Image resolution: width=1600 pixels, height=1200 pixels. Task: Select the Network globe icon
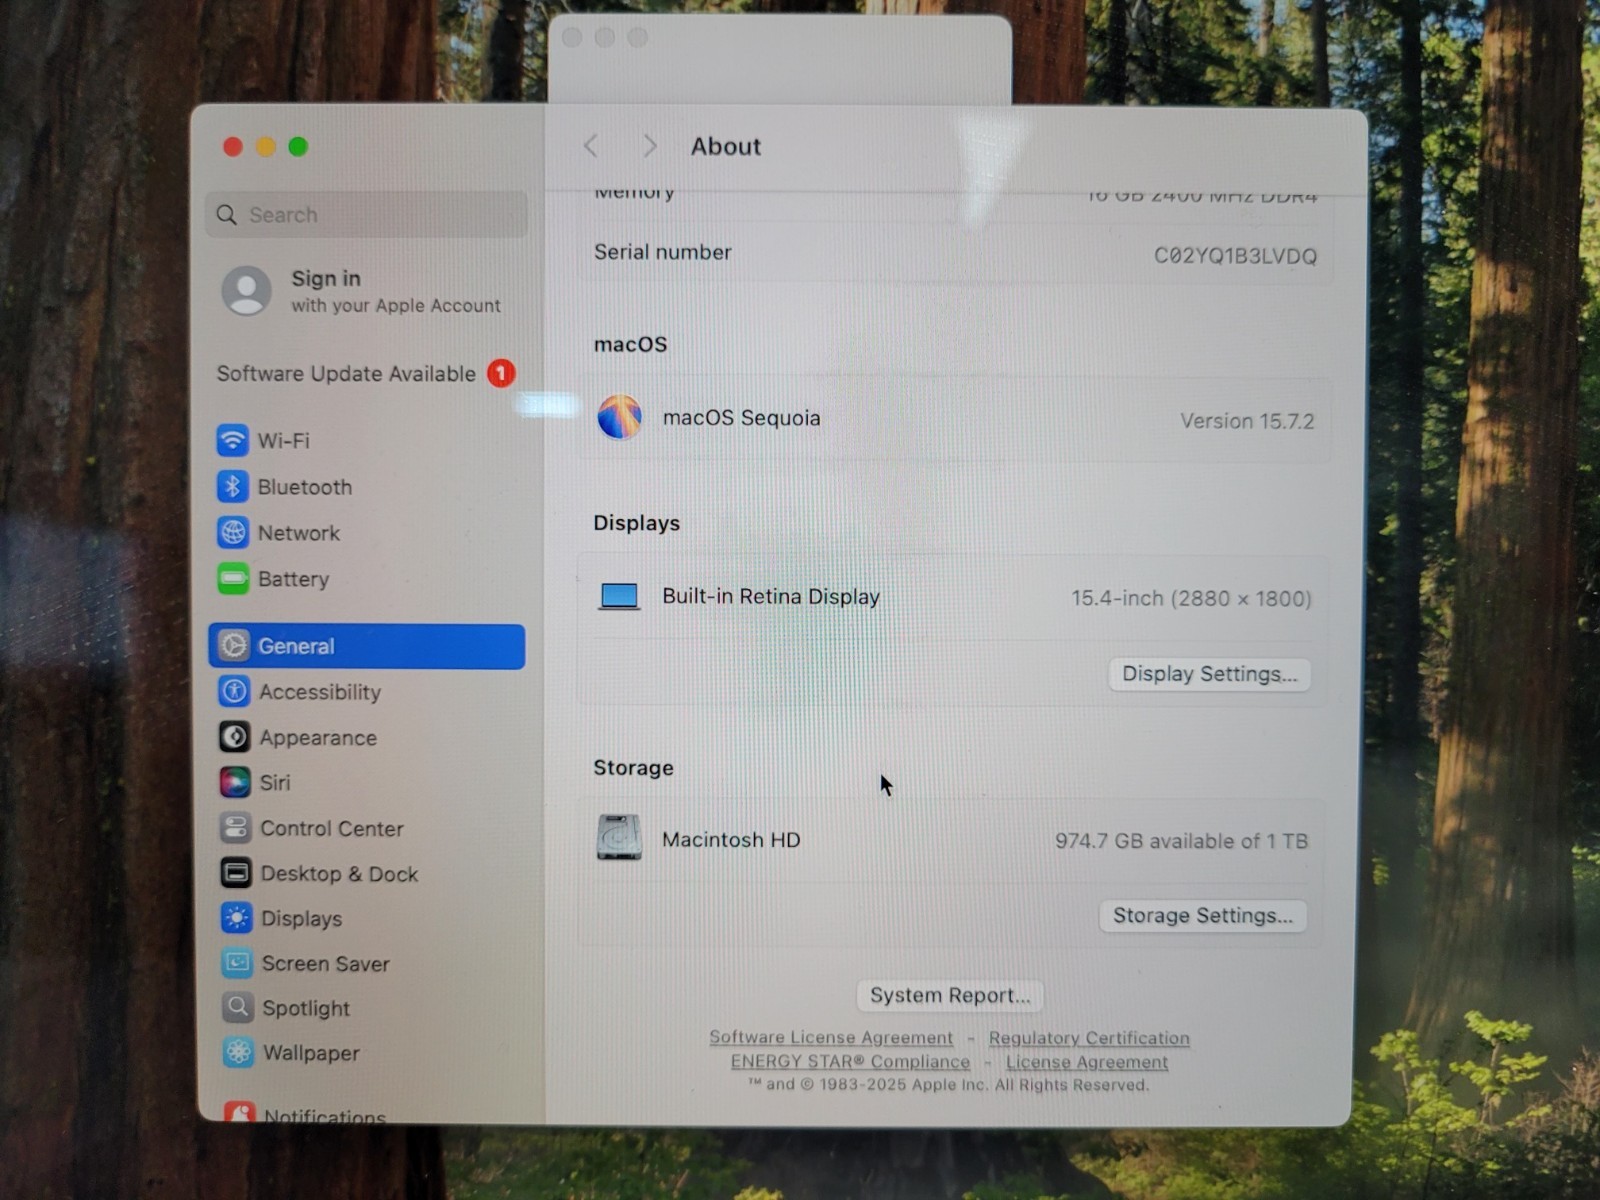[x=233, y=532]
